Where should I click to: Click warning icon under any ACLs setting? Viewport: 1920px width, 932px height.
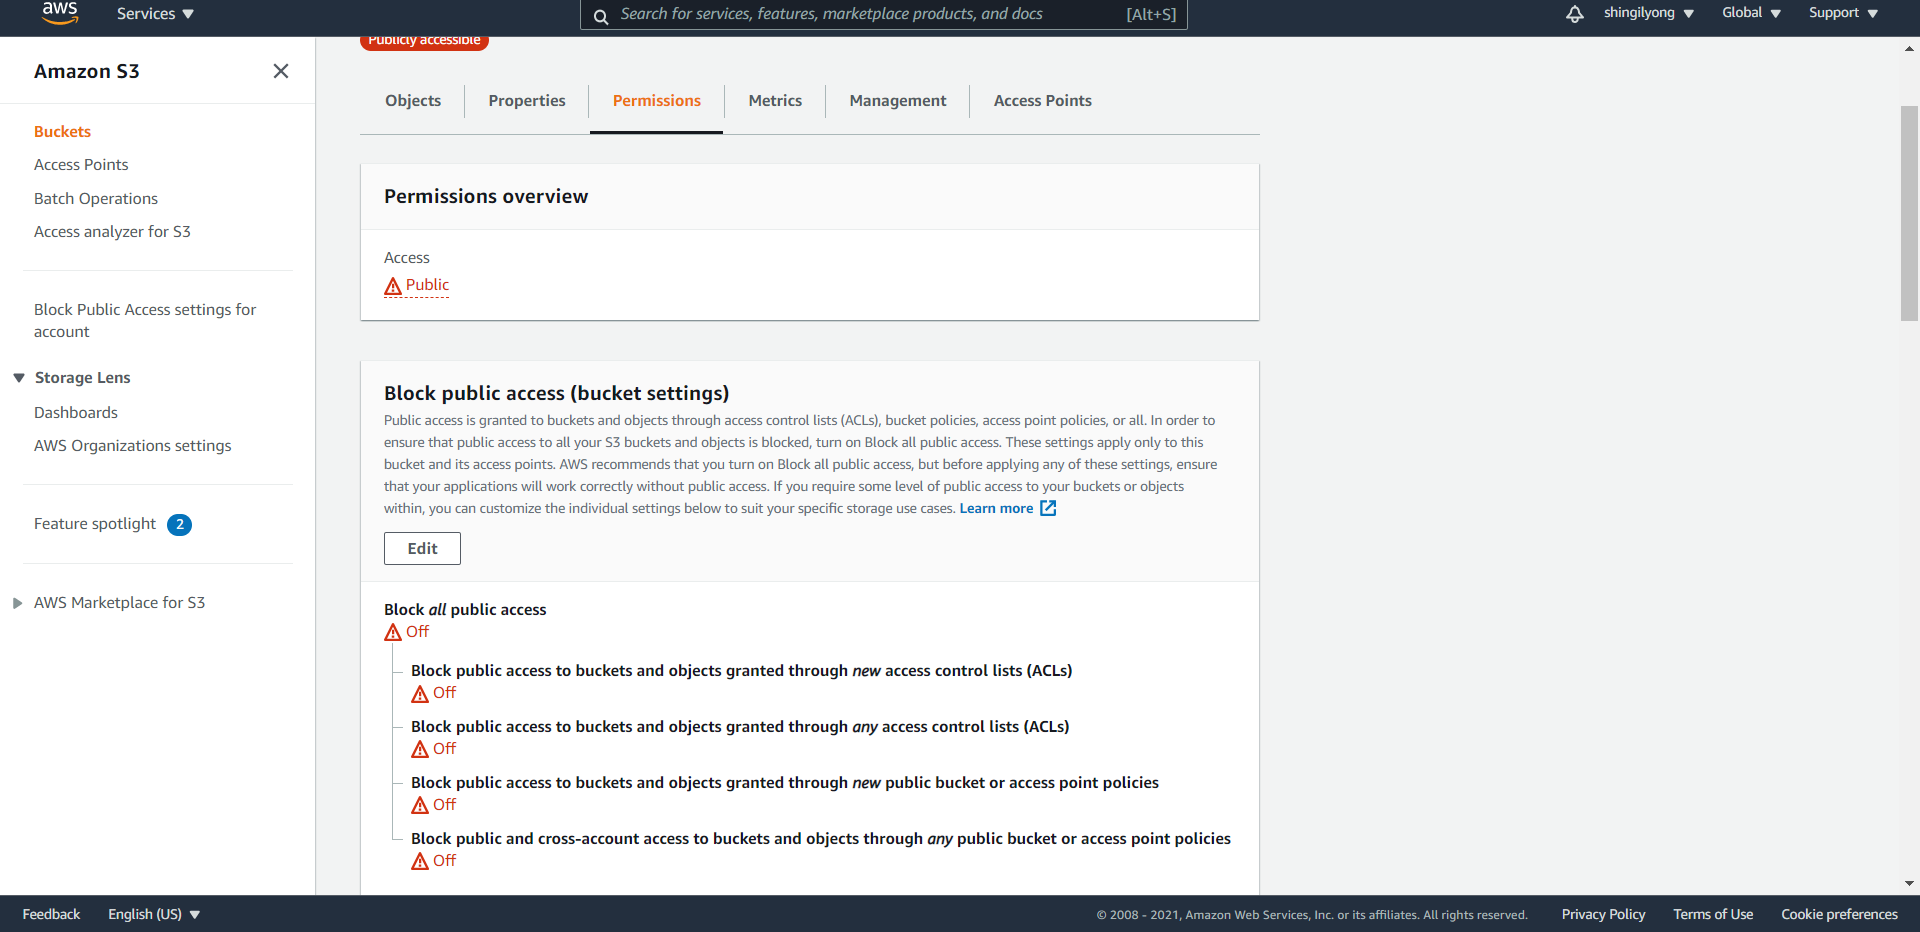[x=420, y=750]
